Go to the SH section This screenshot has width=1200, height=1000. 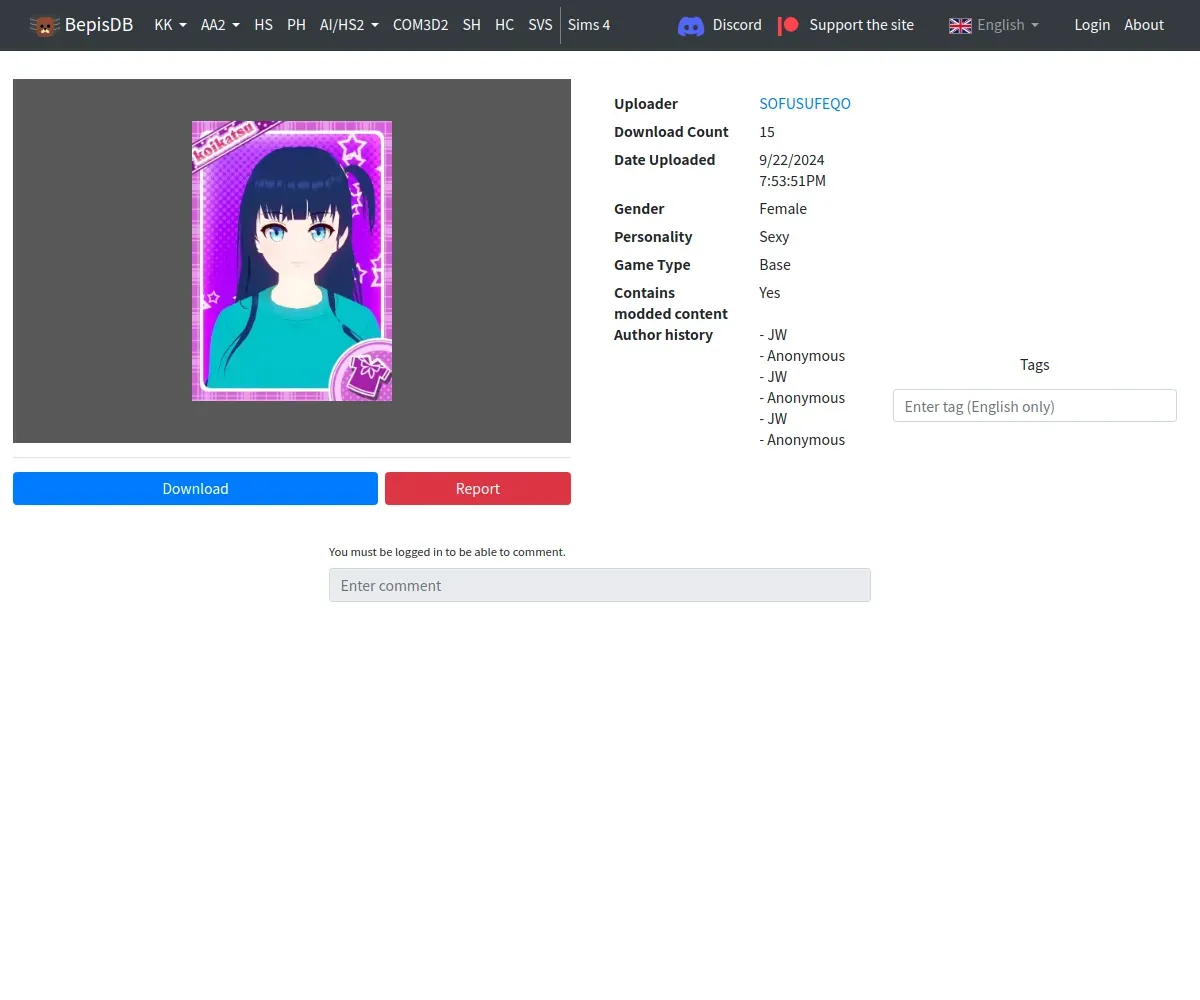coord(471,25)
